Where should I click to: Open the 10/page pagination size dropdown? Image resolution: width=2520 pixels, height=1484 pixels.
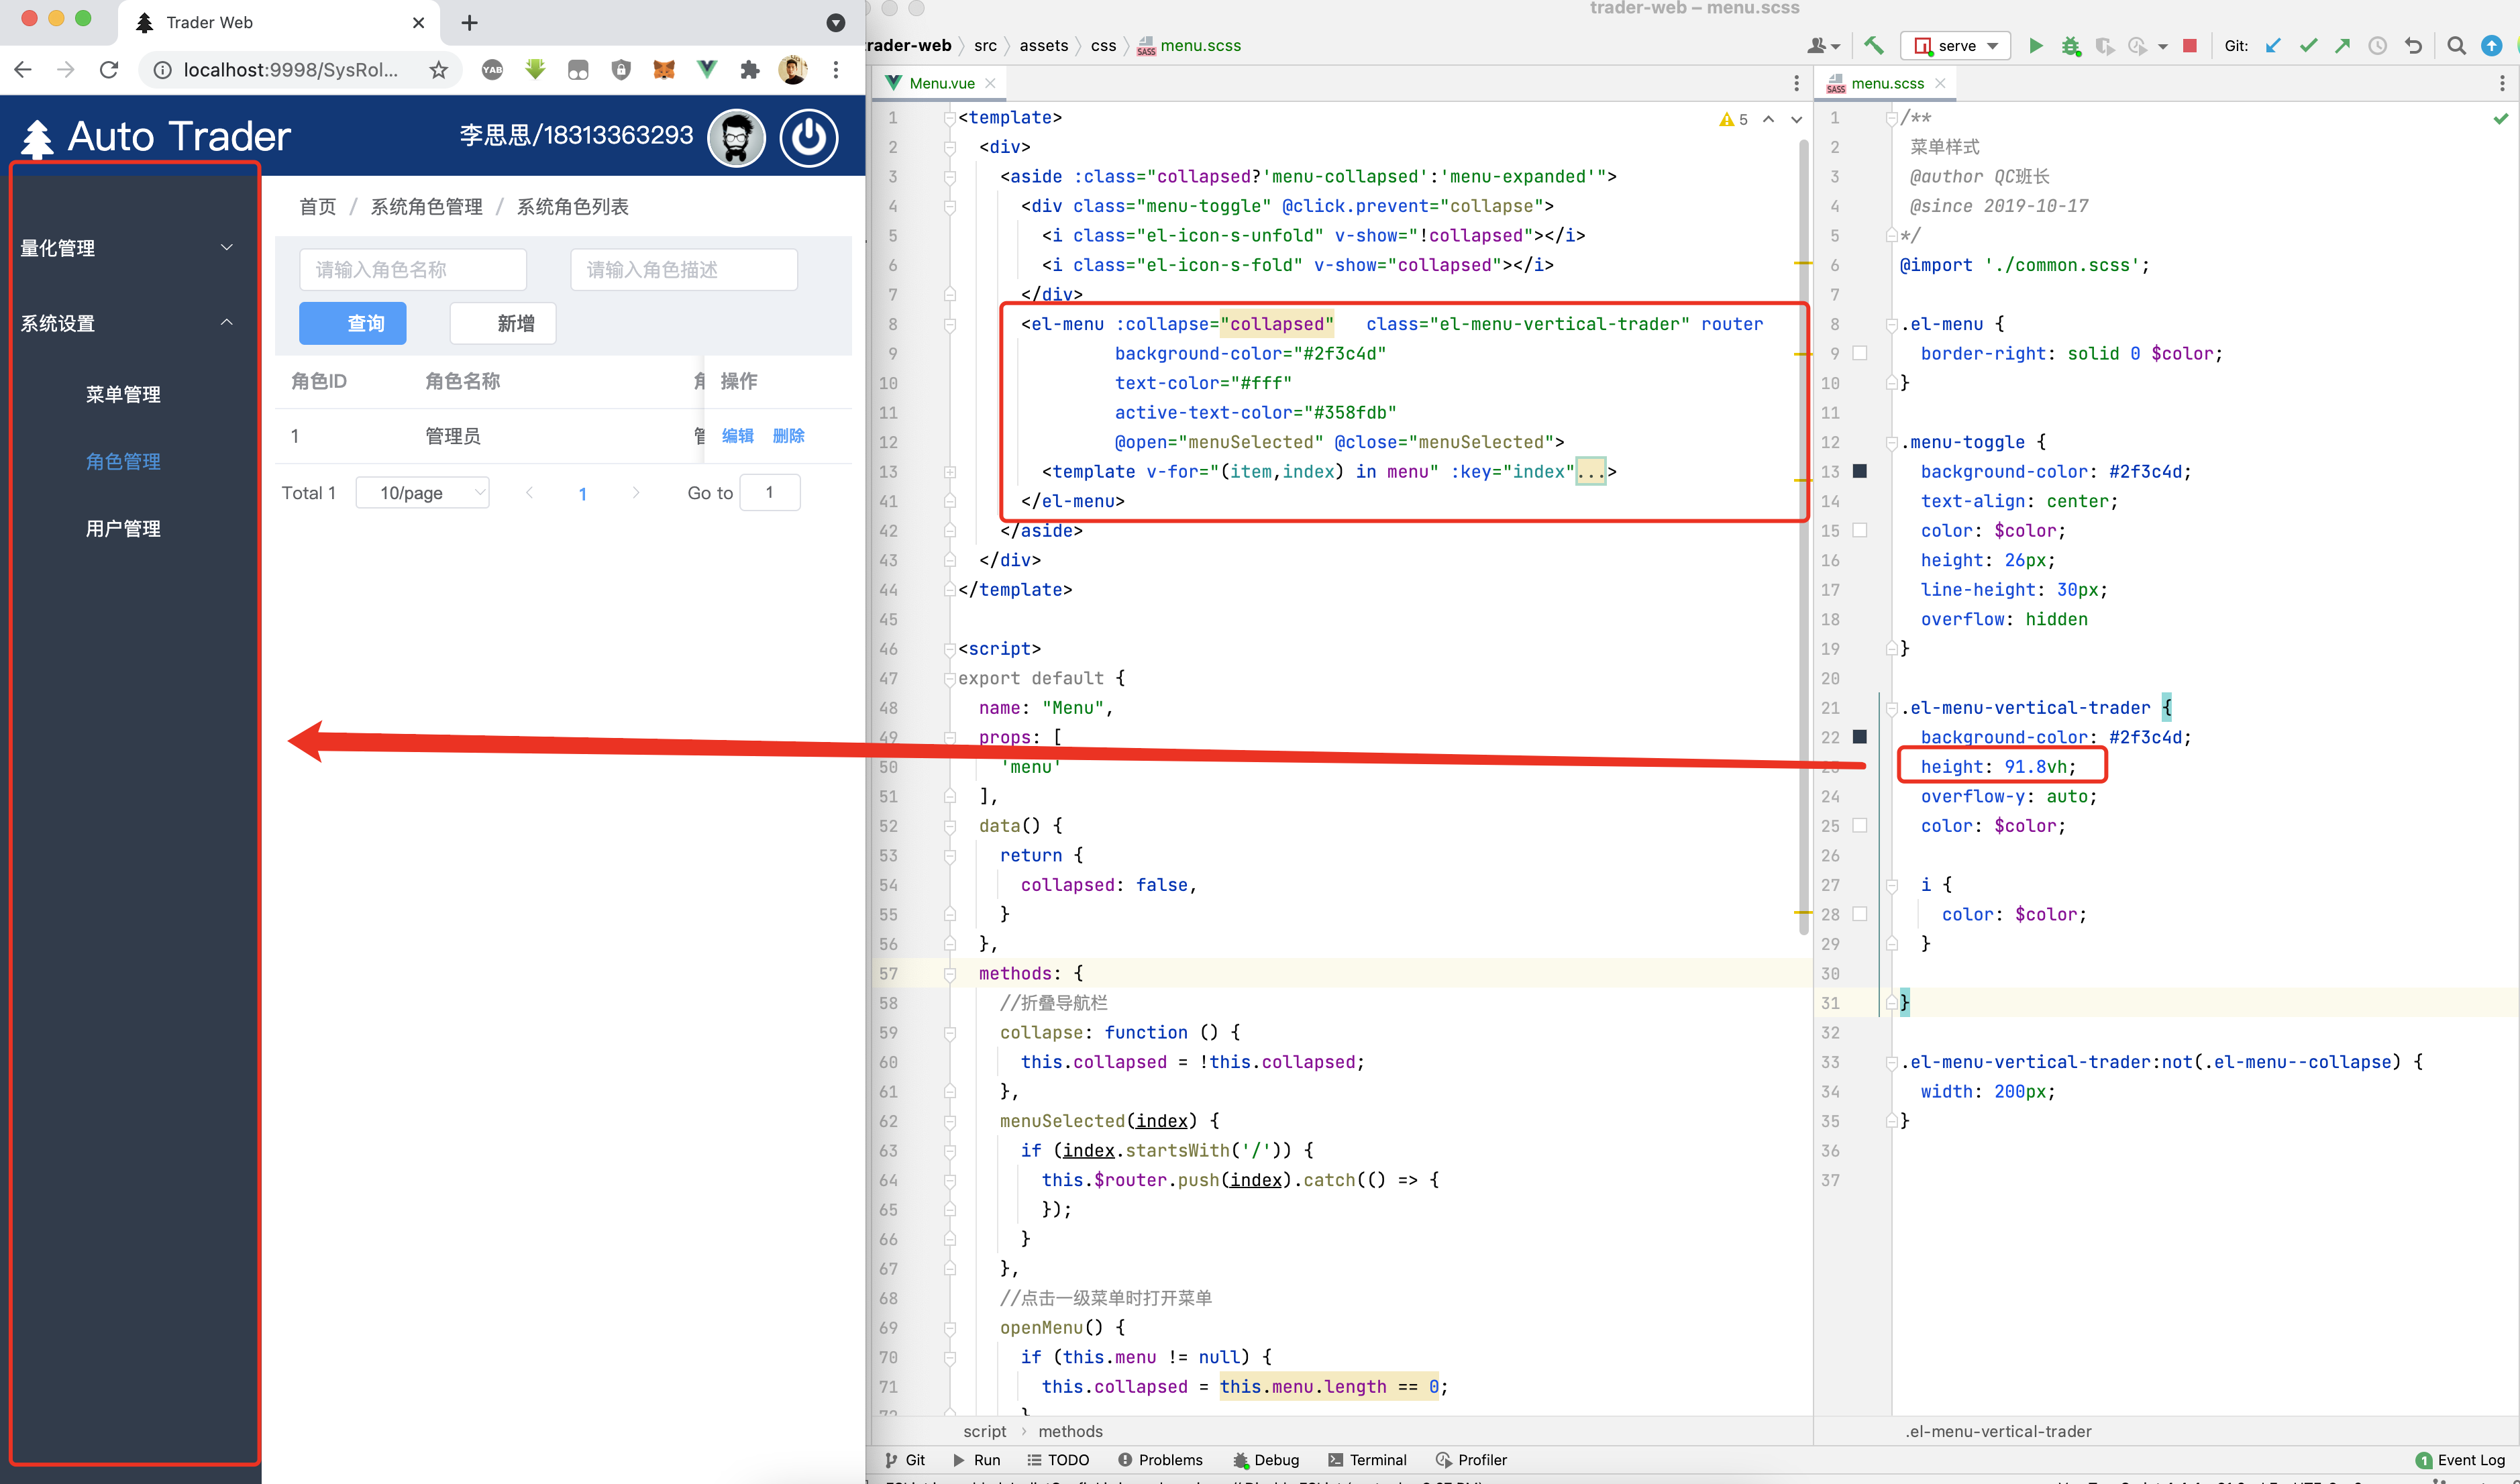(423, 493)
